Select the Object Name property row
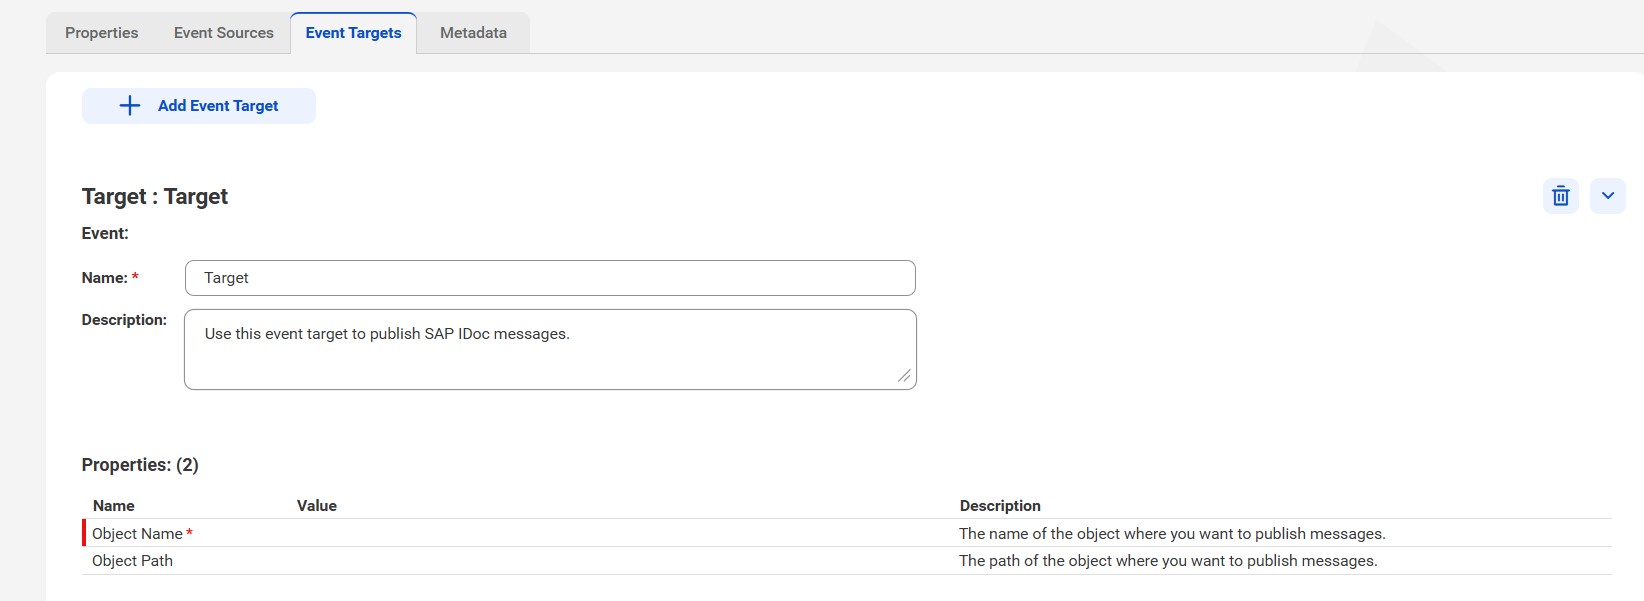This screenshot has height=601, width=1644. click(847, 533)
